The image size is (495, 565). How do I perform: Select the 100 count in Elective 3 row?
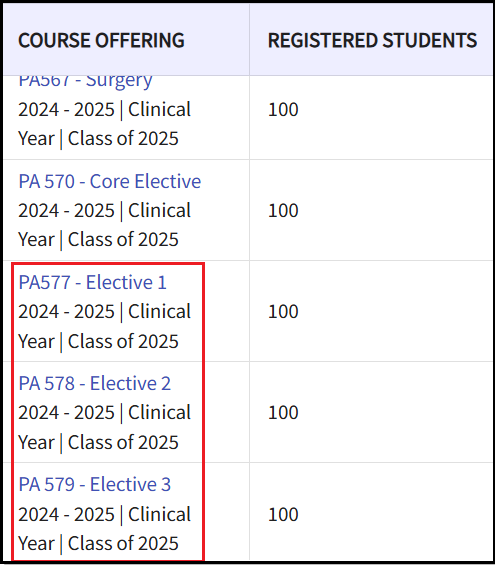(283, 514)
